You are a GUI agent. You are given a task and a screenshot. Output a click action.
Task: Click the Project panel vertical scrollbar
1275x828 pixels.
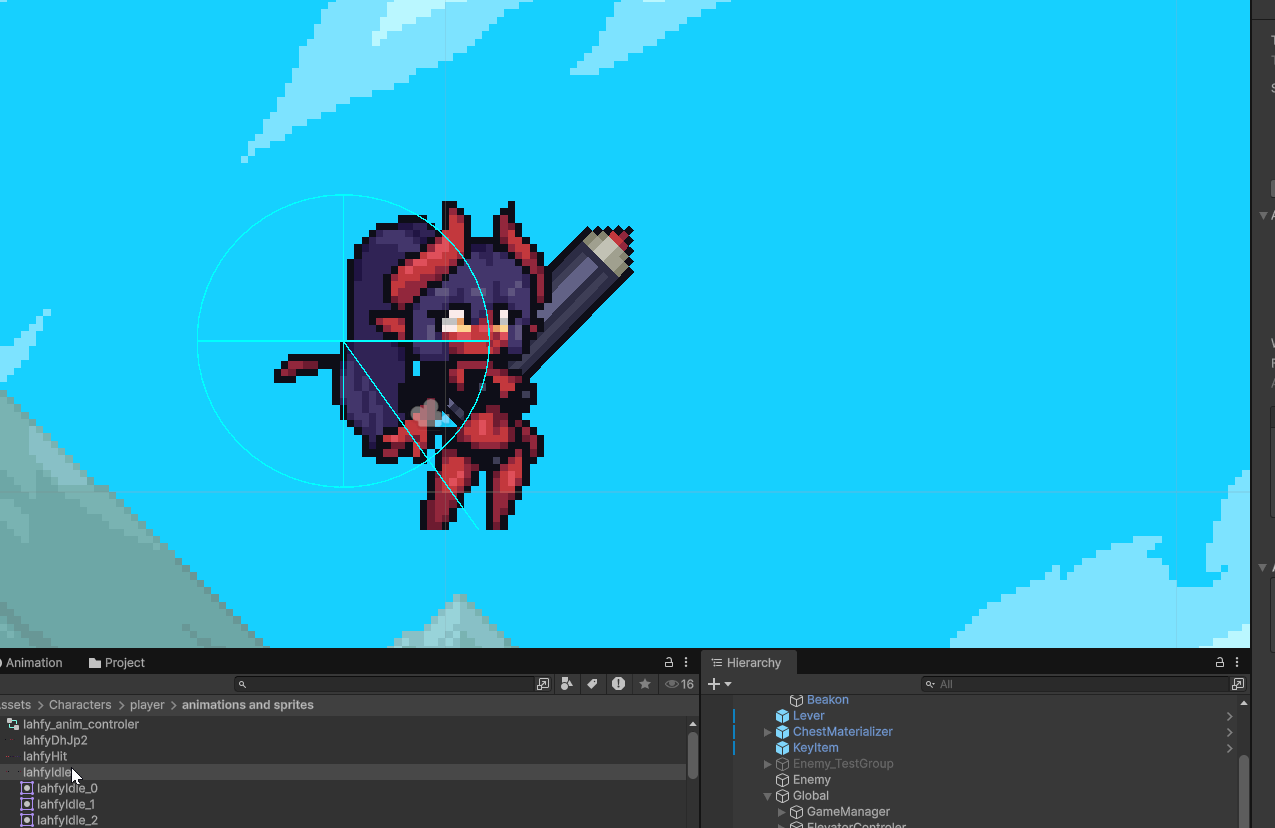click(693, 755)
